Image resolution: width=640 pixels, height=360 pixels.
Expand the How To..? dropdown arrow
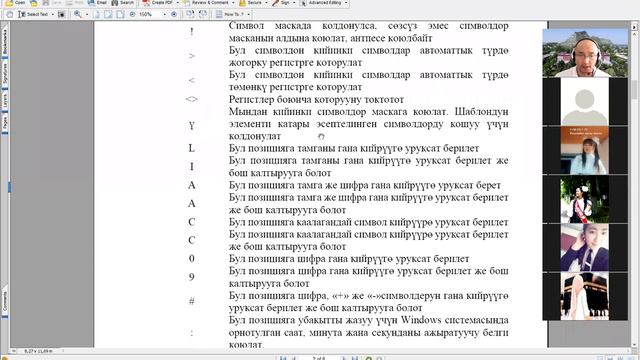(x=248, y=14)
